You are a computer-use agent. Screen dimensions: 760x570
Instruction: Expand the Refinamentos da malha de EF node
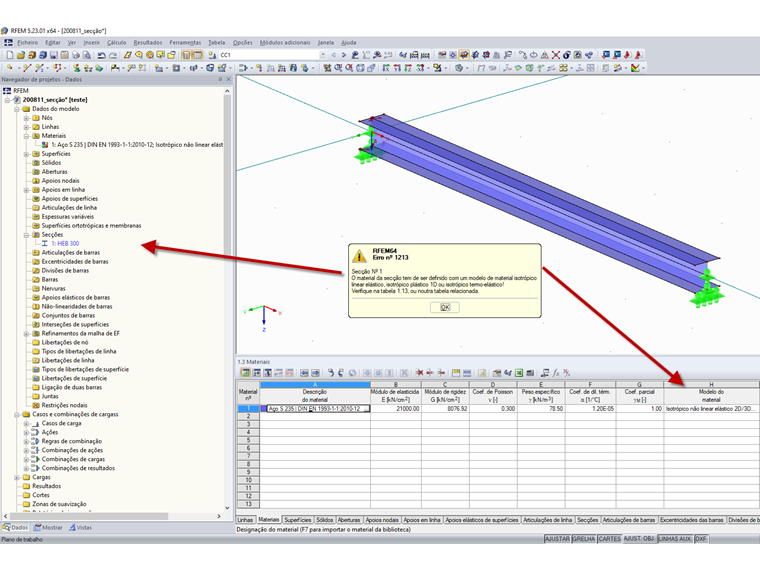coord(26,333)
